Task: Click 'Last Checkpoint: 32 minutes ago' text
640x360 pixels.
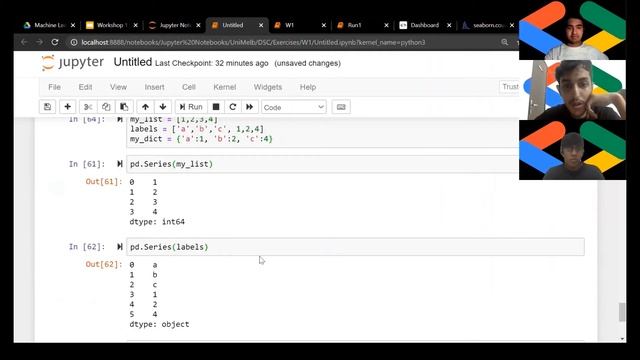Action: [x=211, y=63]
